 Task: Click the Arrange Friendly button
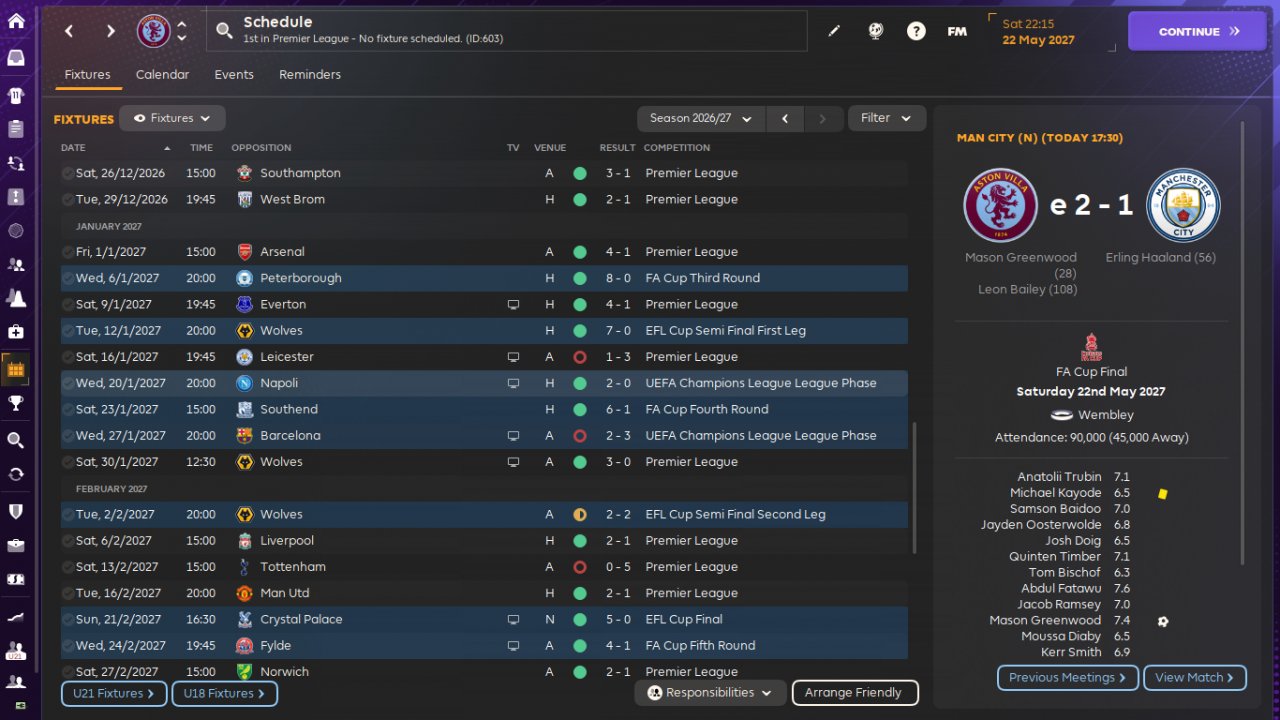tap(855, 692)
